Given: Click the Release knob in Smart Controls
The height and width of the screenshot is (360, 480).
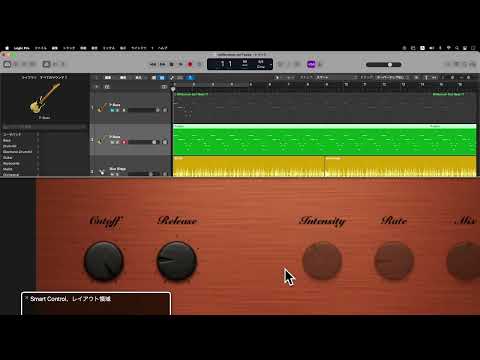Looking at the screenshot, I should (177, 261).
